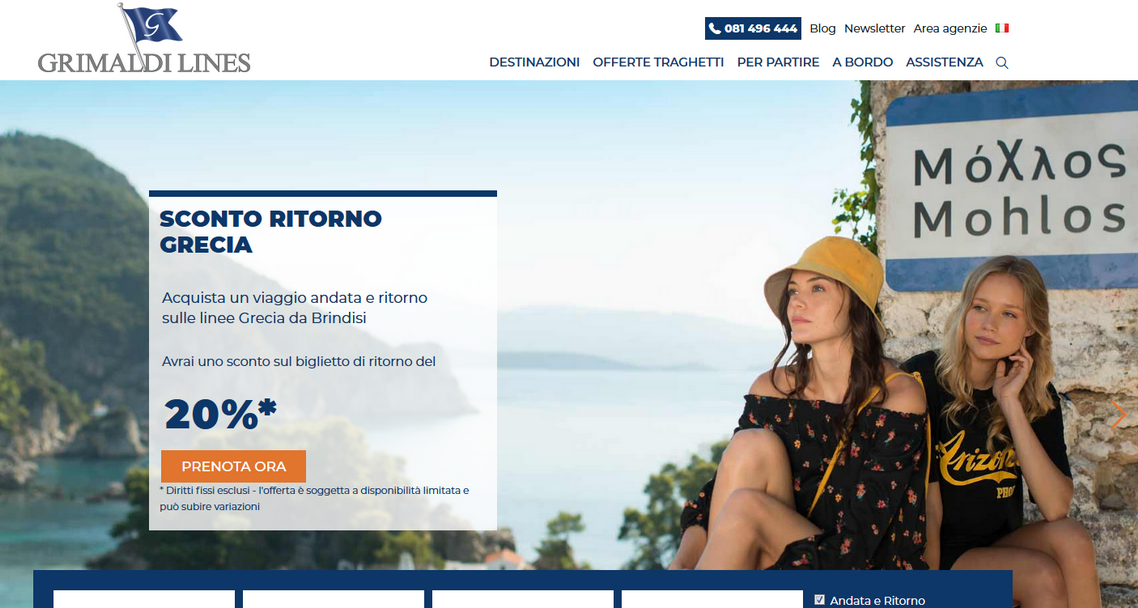Click the Sconto Ritorno Grecia headline
Viewport: 1138px width, 608px height.
coord(270,231)
